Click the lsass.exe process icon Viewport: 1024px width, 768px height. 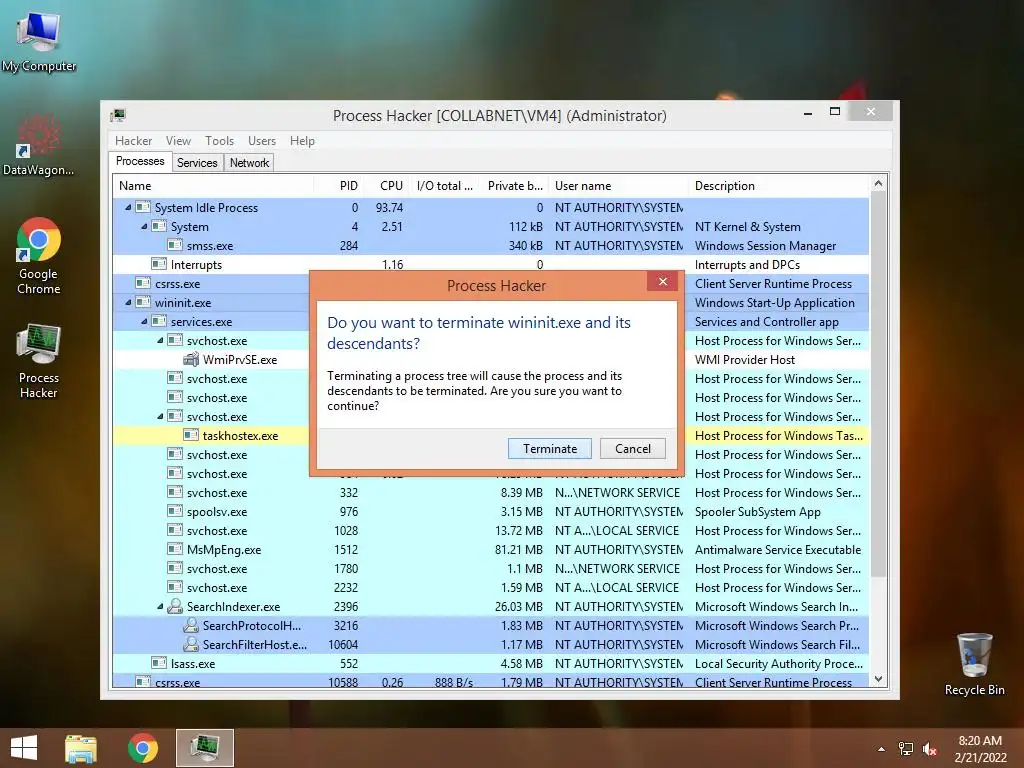tap(159, 663)
